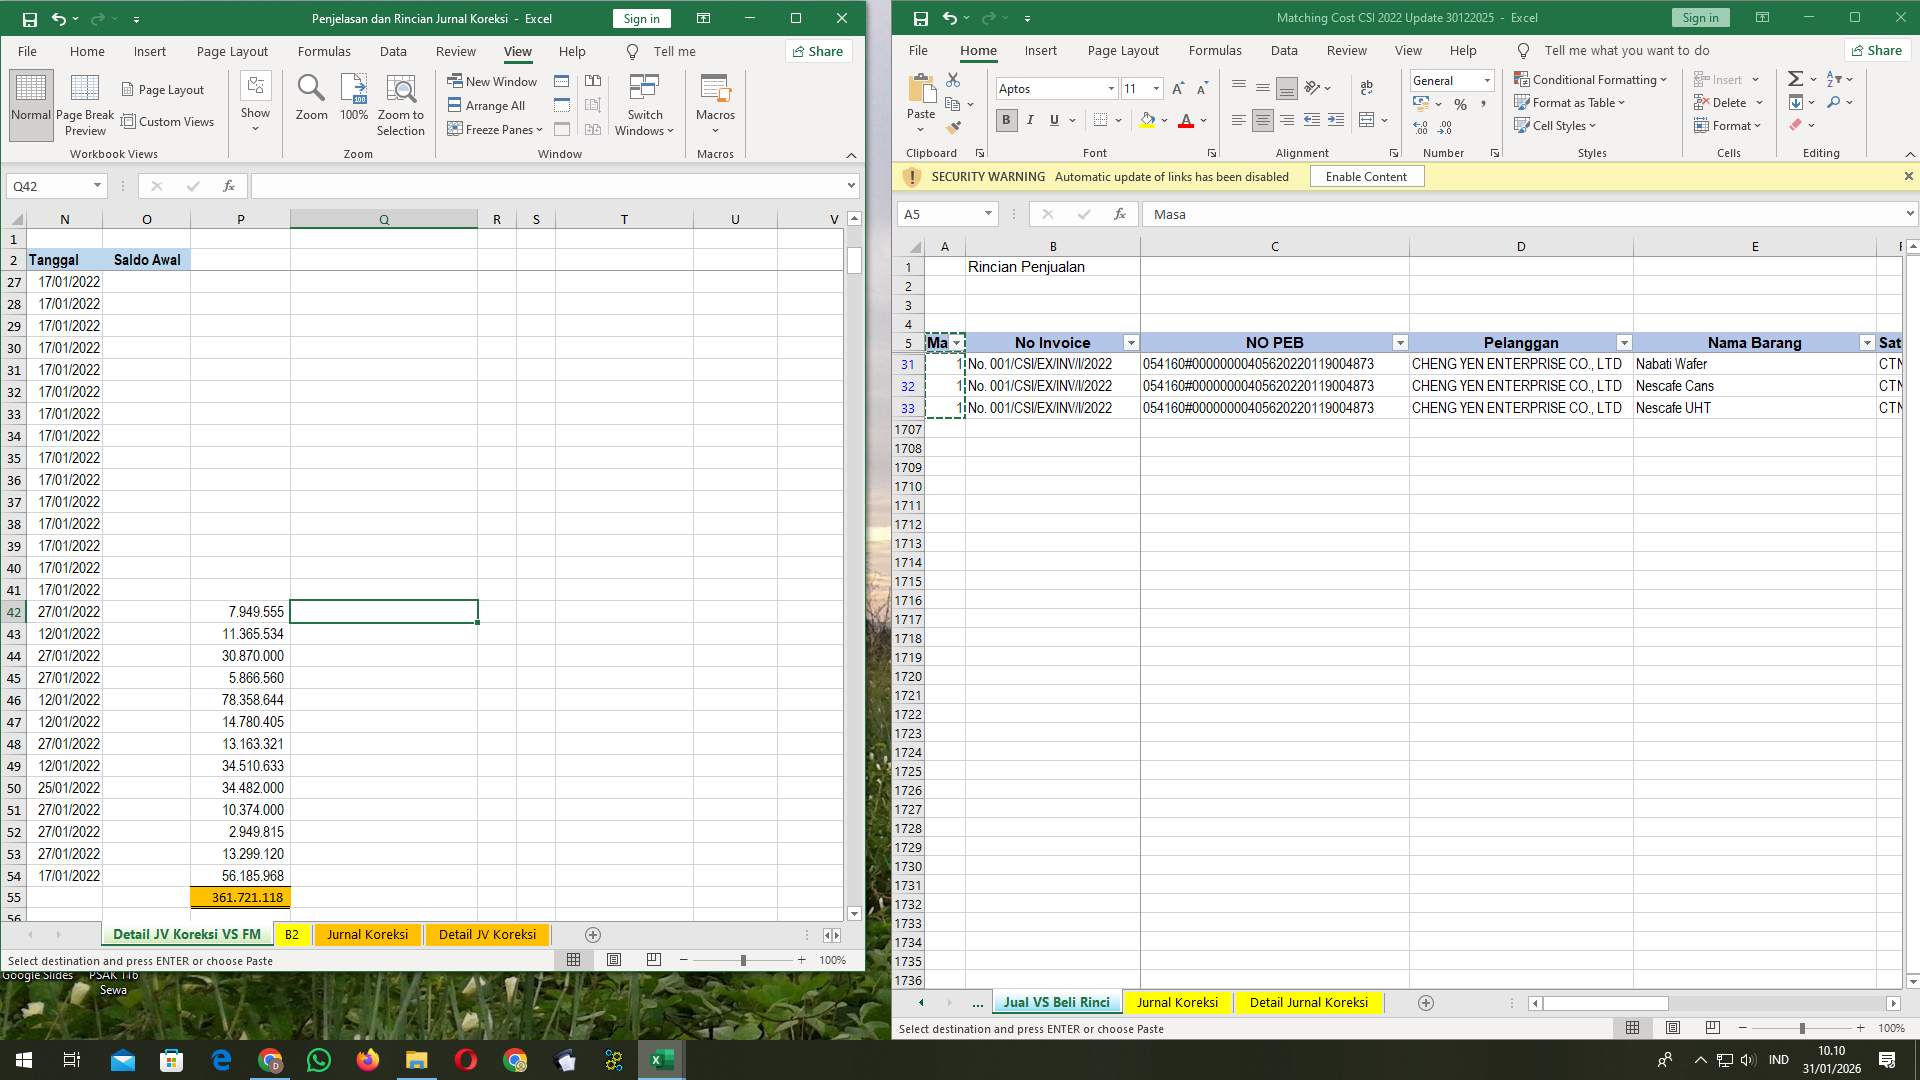Toggle bold formatting
The image size is (1920, 1080).
(1006, 120)
